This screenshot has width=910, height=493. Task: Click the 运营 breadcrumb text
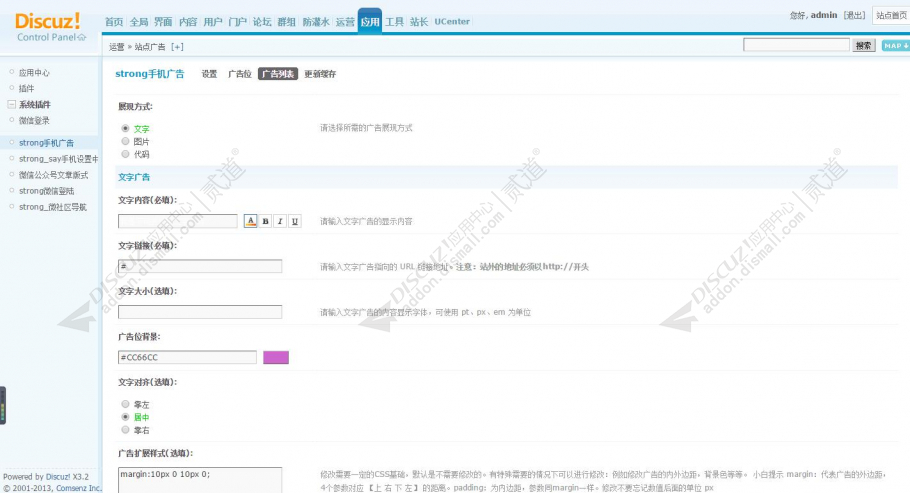[x=117, y=47]
